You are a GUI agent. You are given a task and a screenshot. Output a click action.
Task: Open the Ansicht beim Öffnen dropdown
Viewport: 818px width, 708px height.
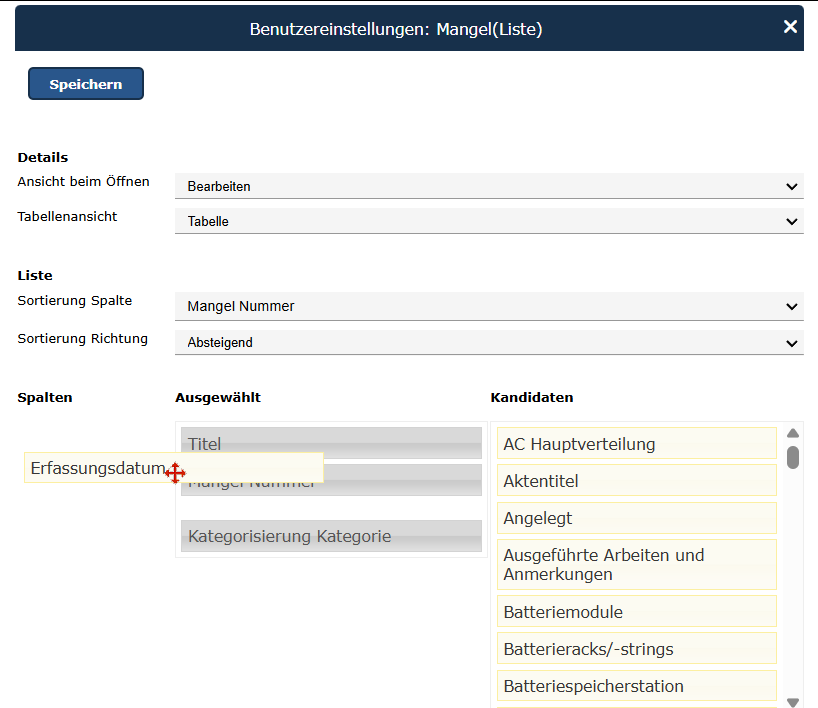[489, 186]
